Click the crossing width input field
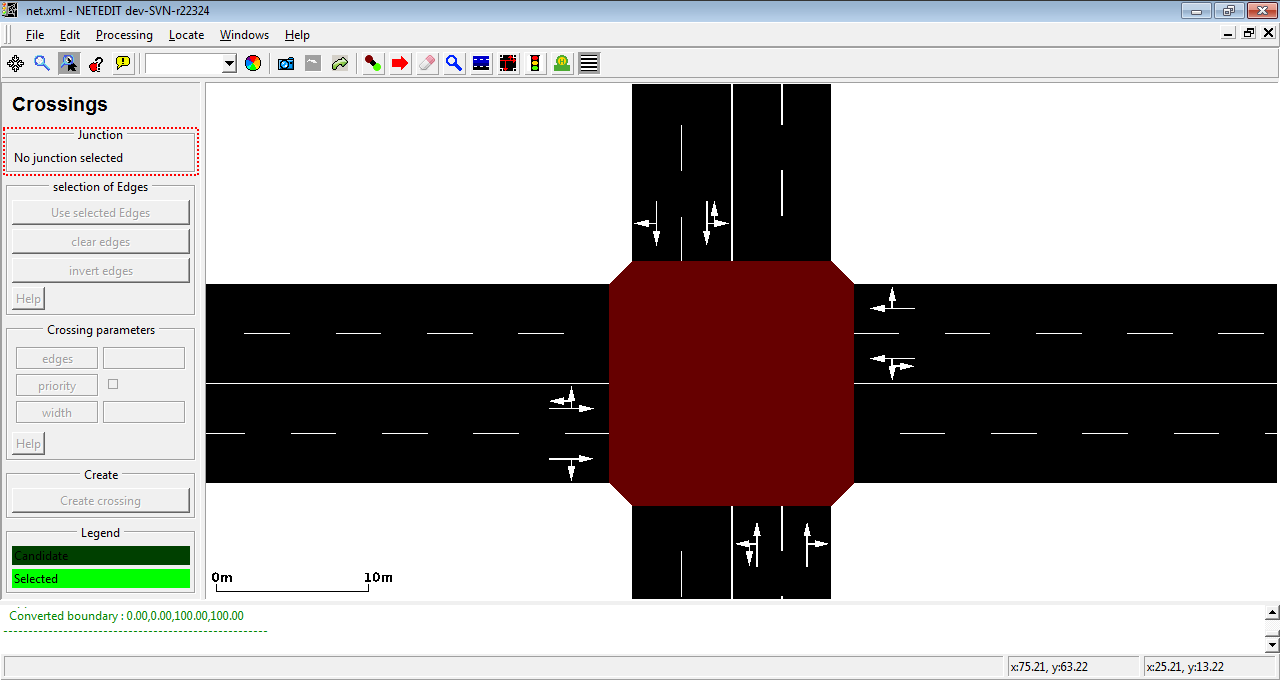Viewport: 1280px width, 680px height. (x=143, y=412)
